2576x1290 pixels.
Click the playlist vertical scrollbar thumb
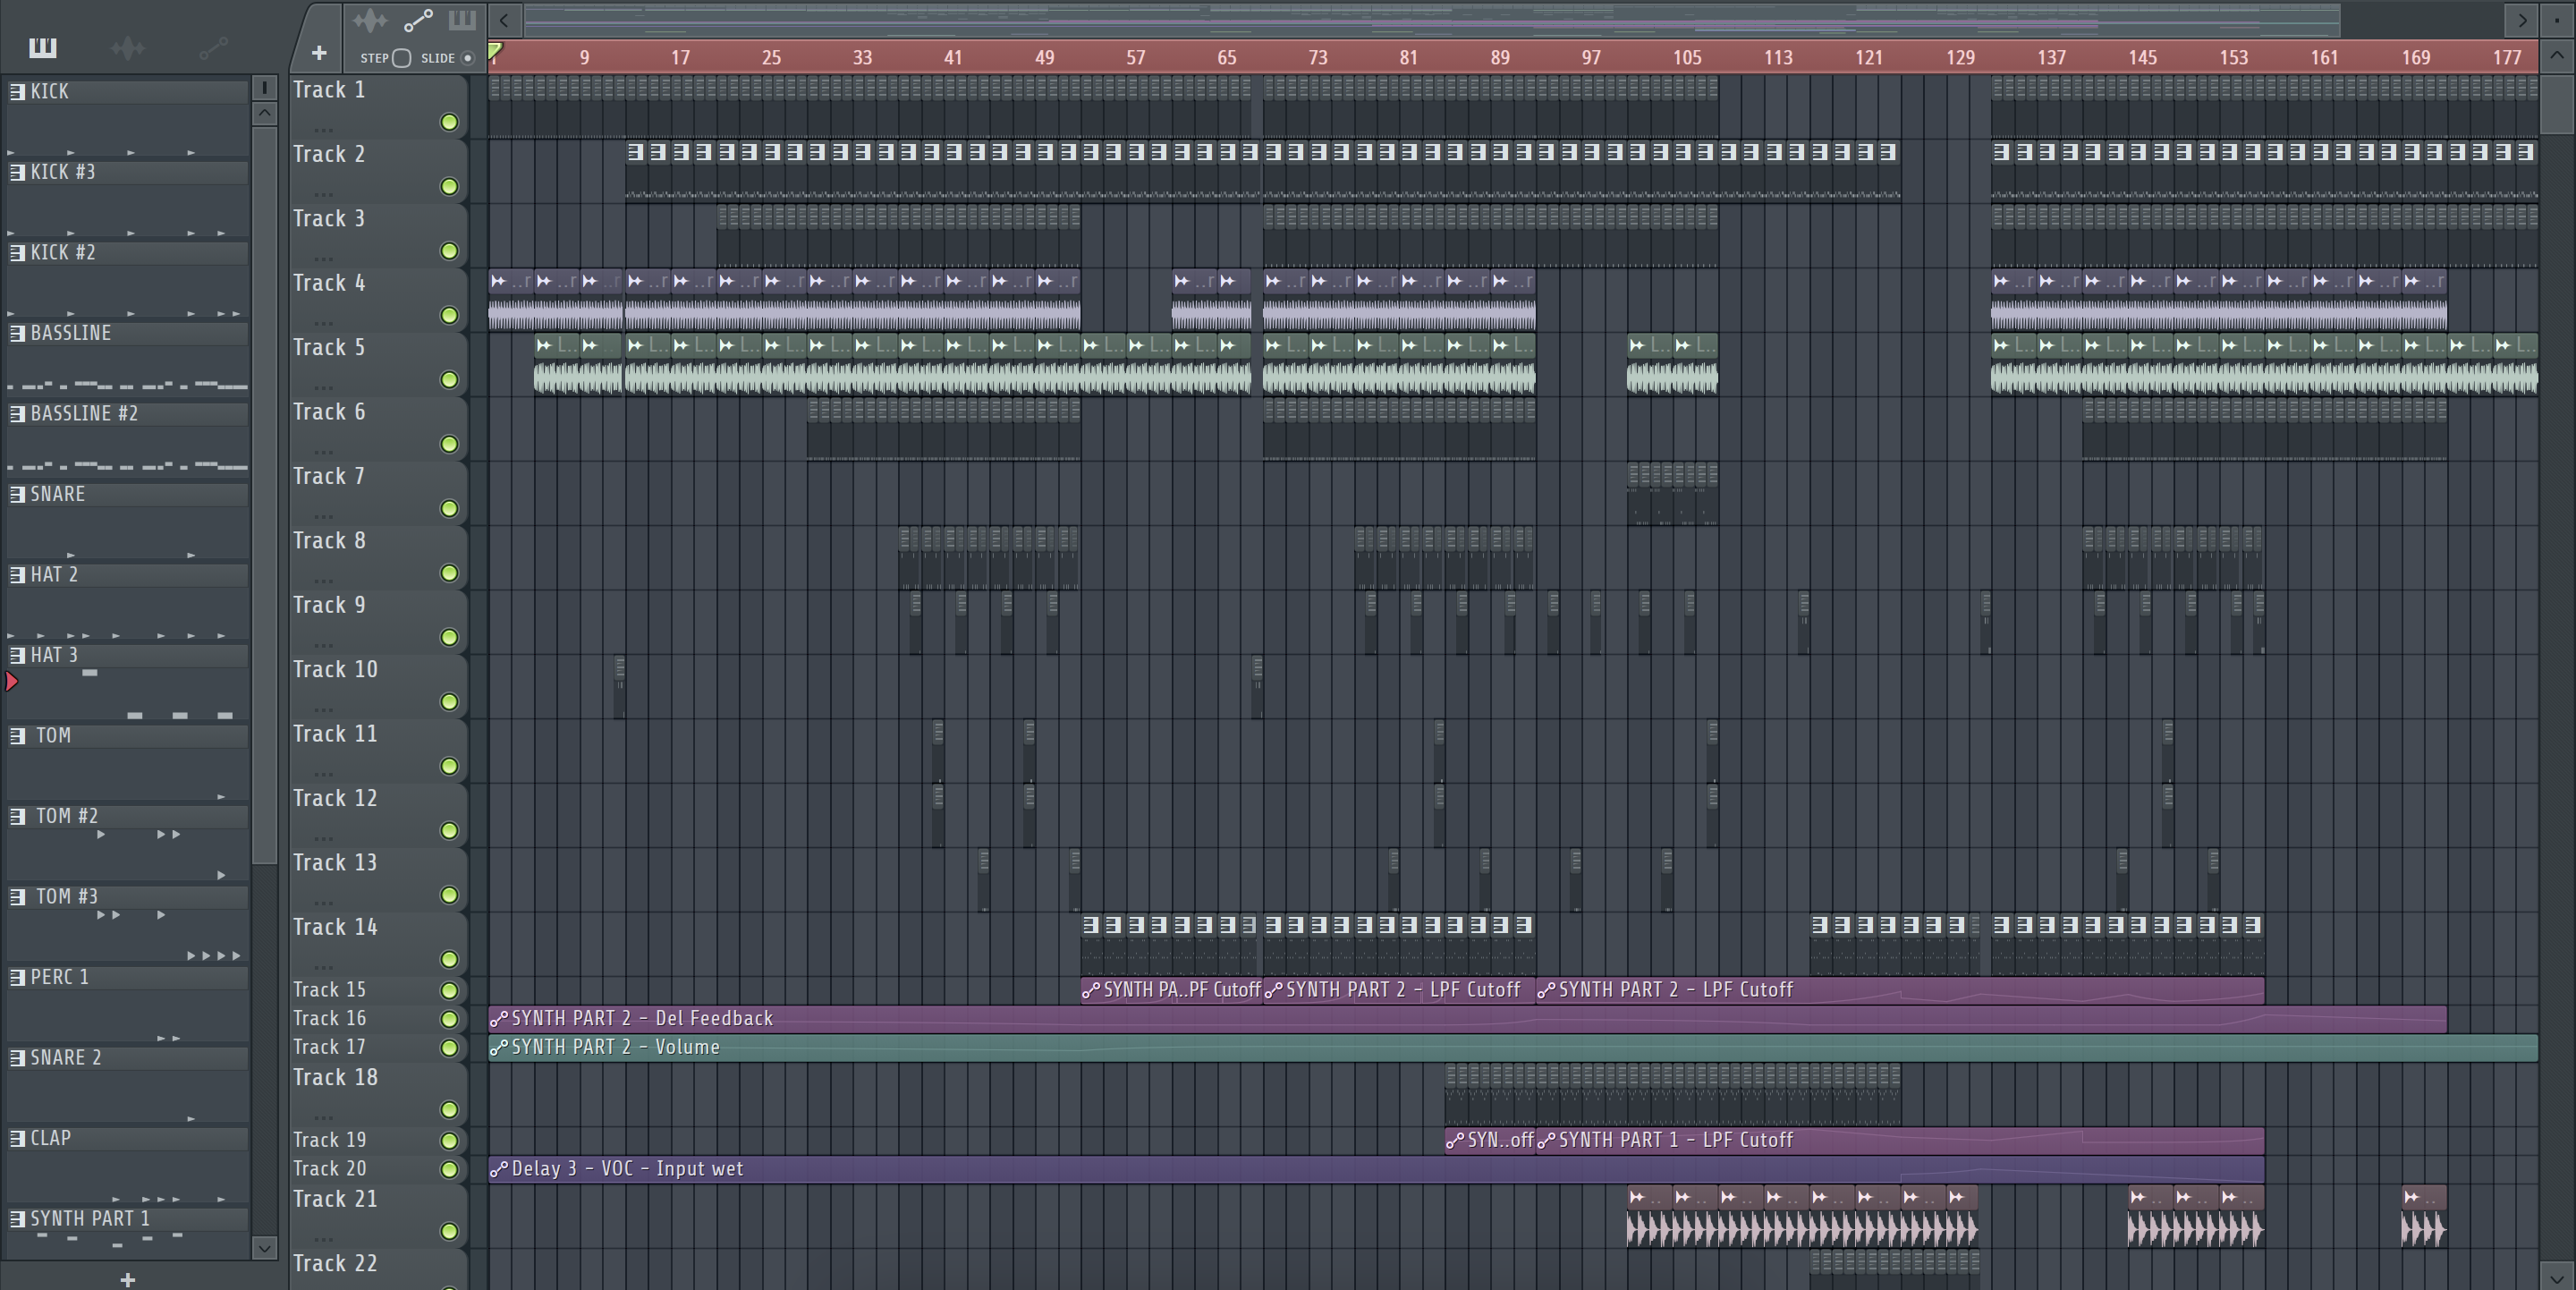[2557, 105]
